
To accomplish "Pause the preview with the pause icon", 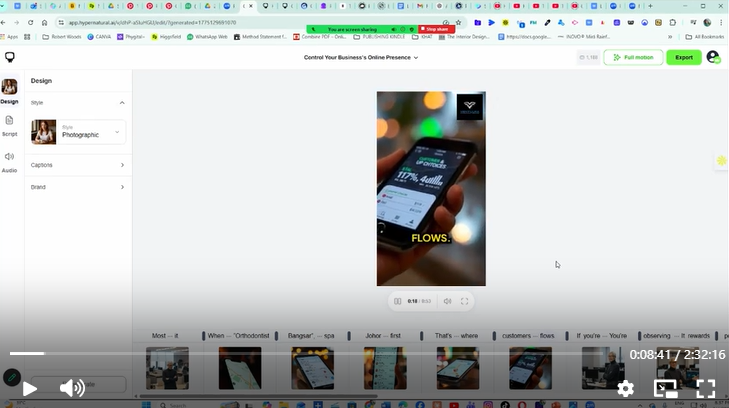I will (398, 302).
